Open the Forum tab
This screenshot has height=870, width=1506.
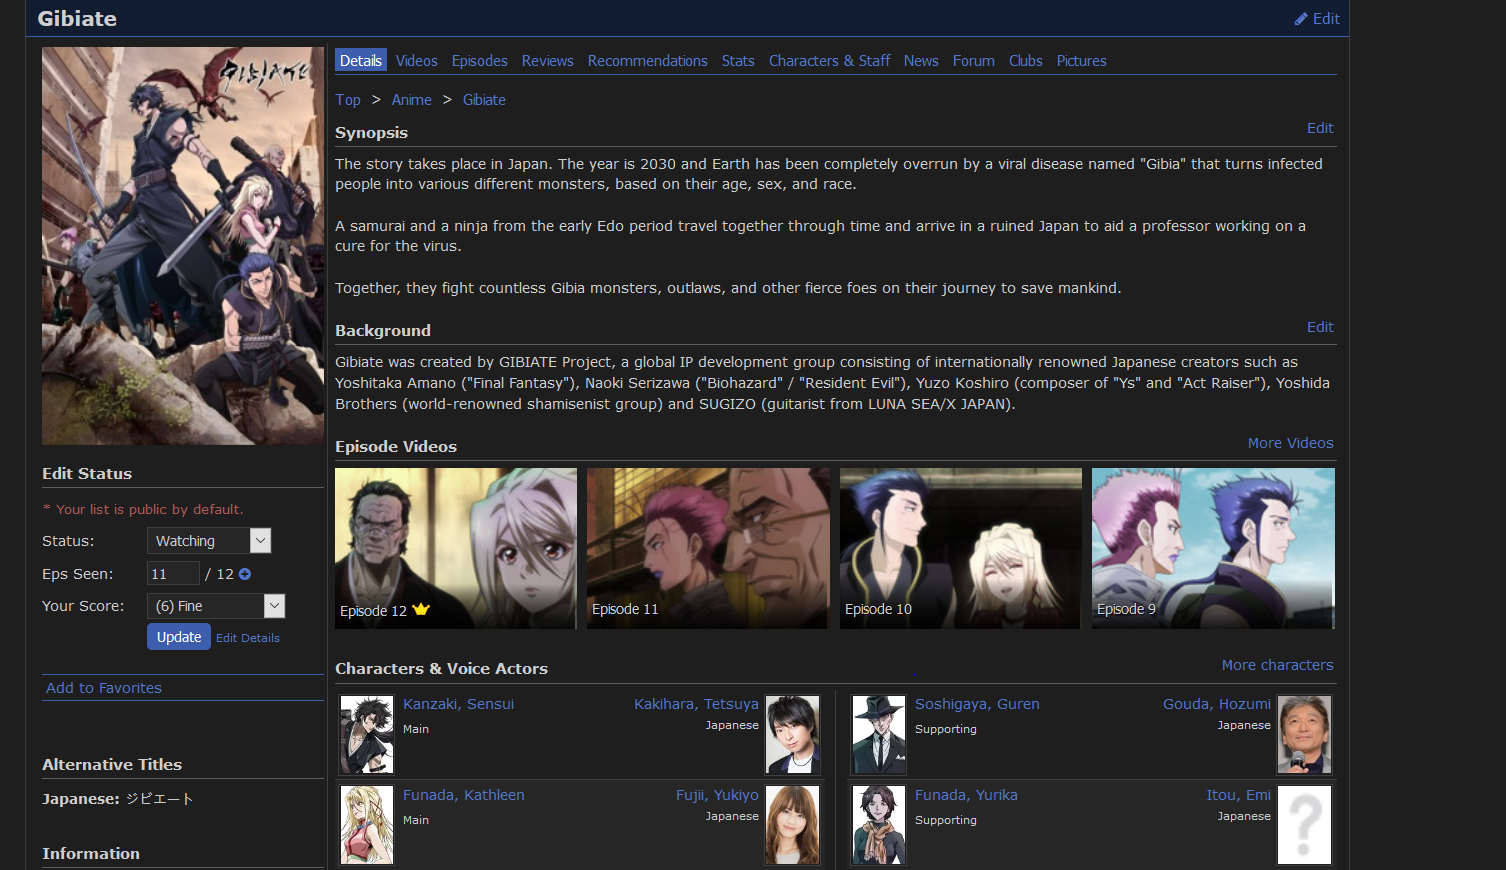click(974, 61)
